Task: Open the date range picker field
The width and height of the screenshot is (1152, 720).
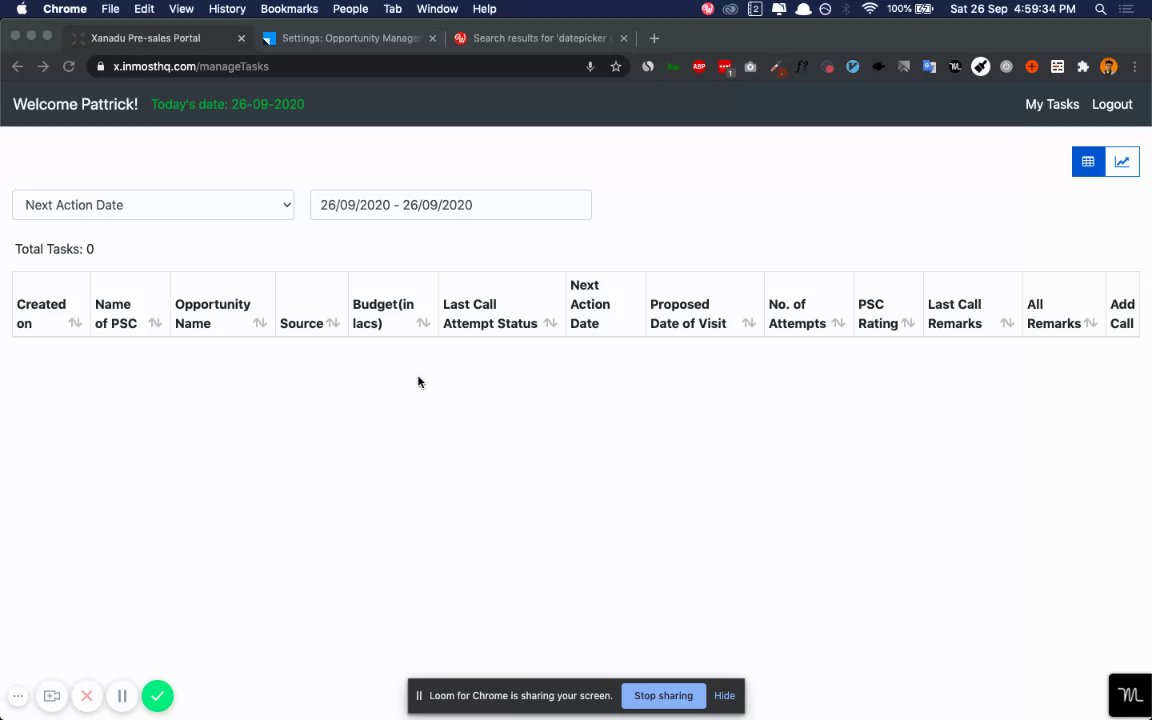Action: pyautogui.click(x=450, y=205)
